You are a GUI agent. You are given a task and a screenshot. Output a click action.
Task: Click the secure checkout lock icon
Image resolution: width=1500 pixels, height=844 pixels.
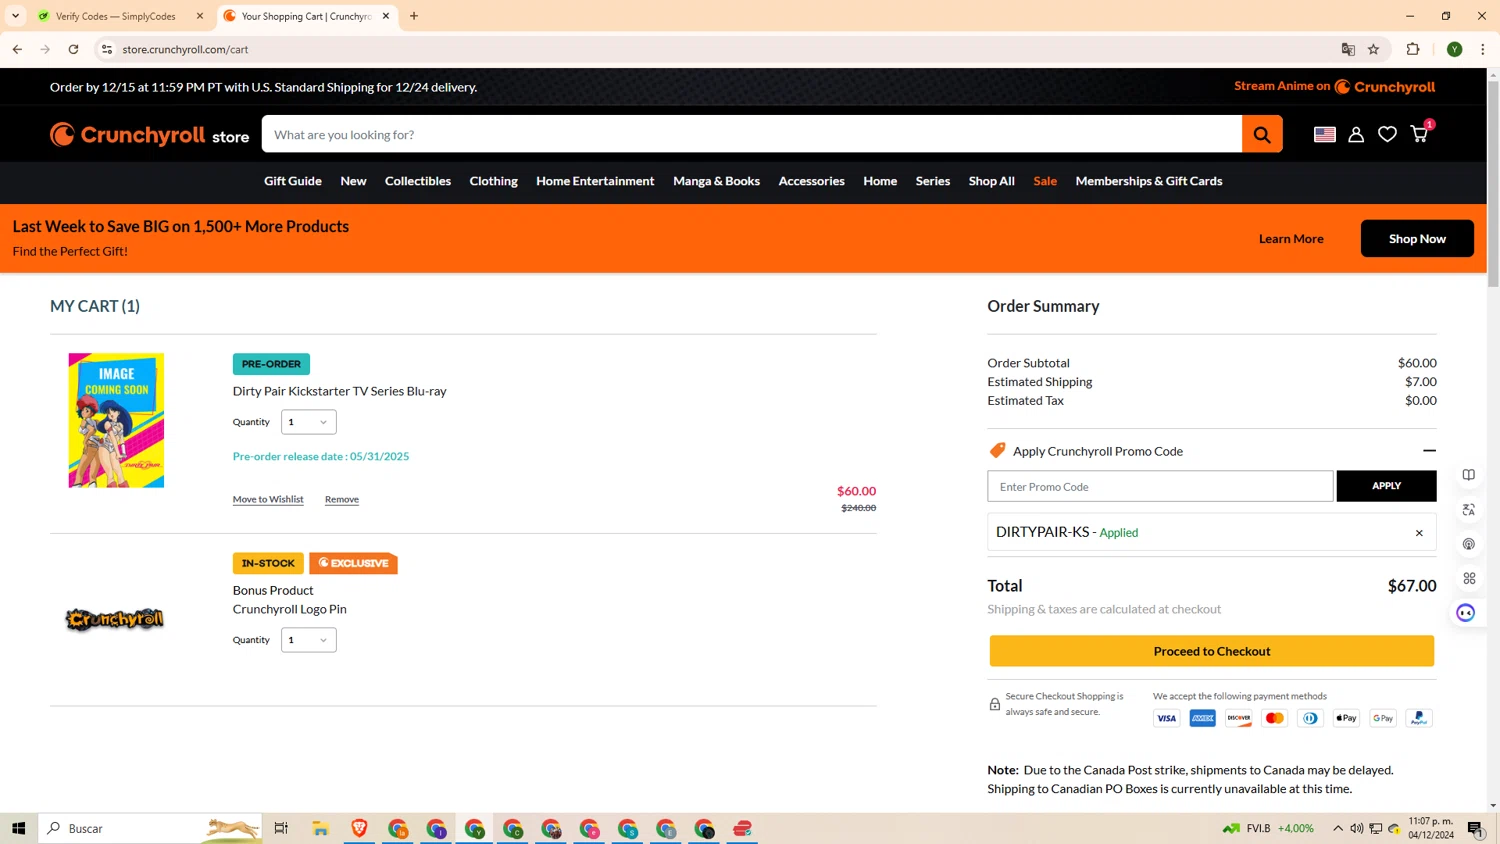click(x=994, y=704)
